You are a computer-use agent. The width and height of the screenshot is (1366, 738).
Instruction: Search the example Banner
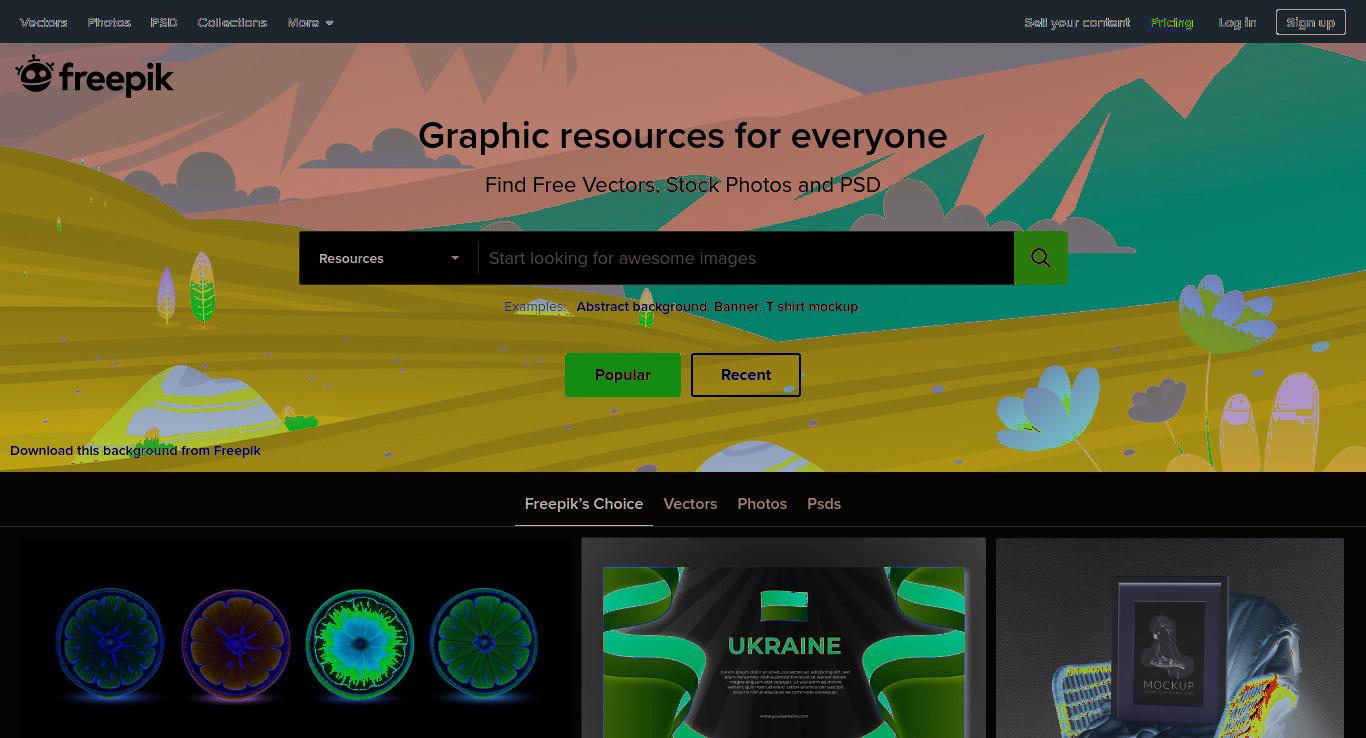[x=736, y=306]
